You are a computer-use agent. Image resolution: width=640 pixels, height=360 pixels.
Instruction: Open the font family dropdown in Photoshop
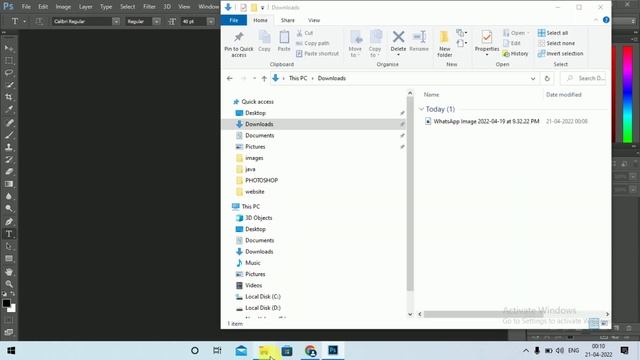click(116, 21)
